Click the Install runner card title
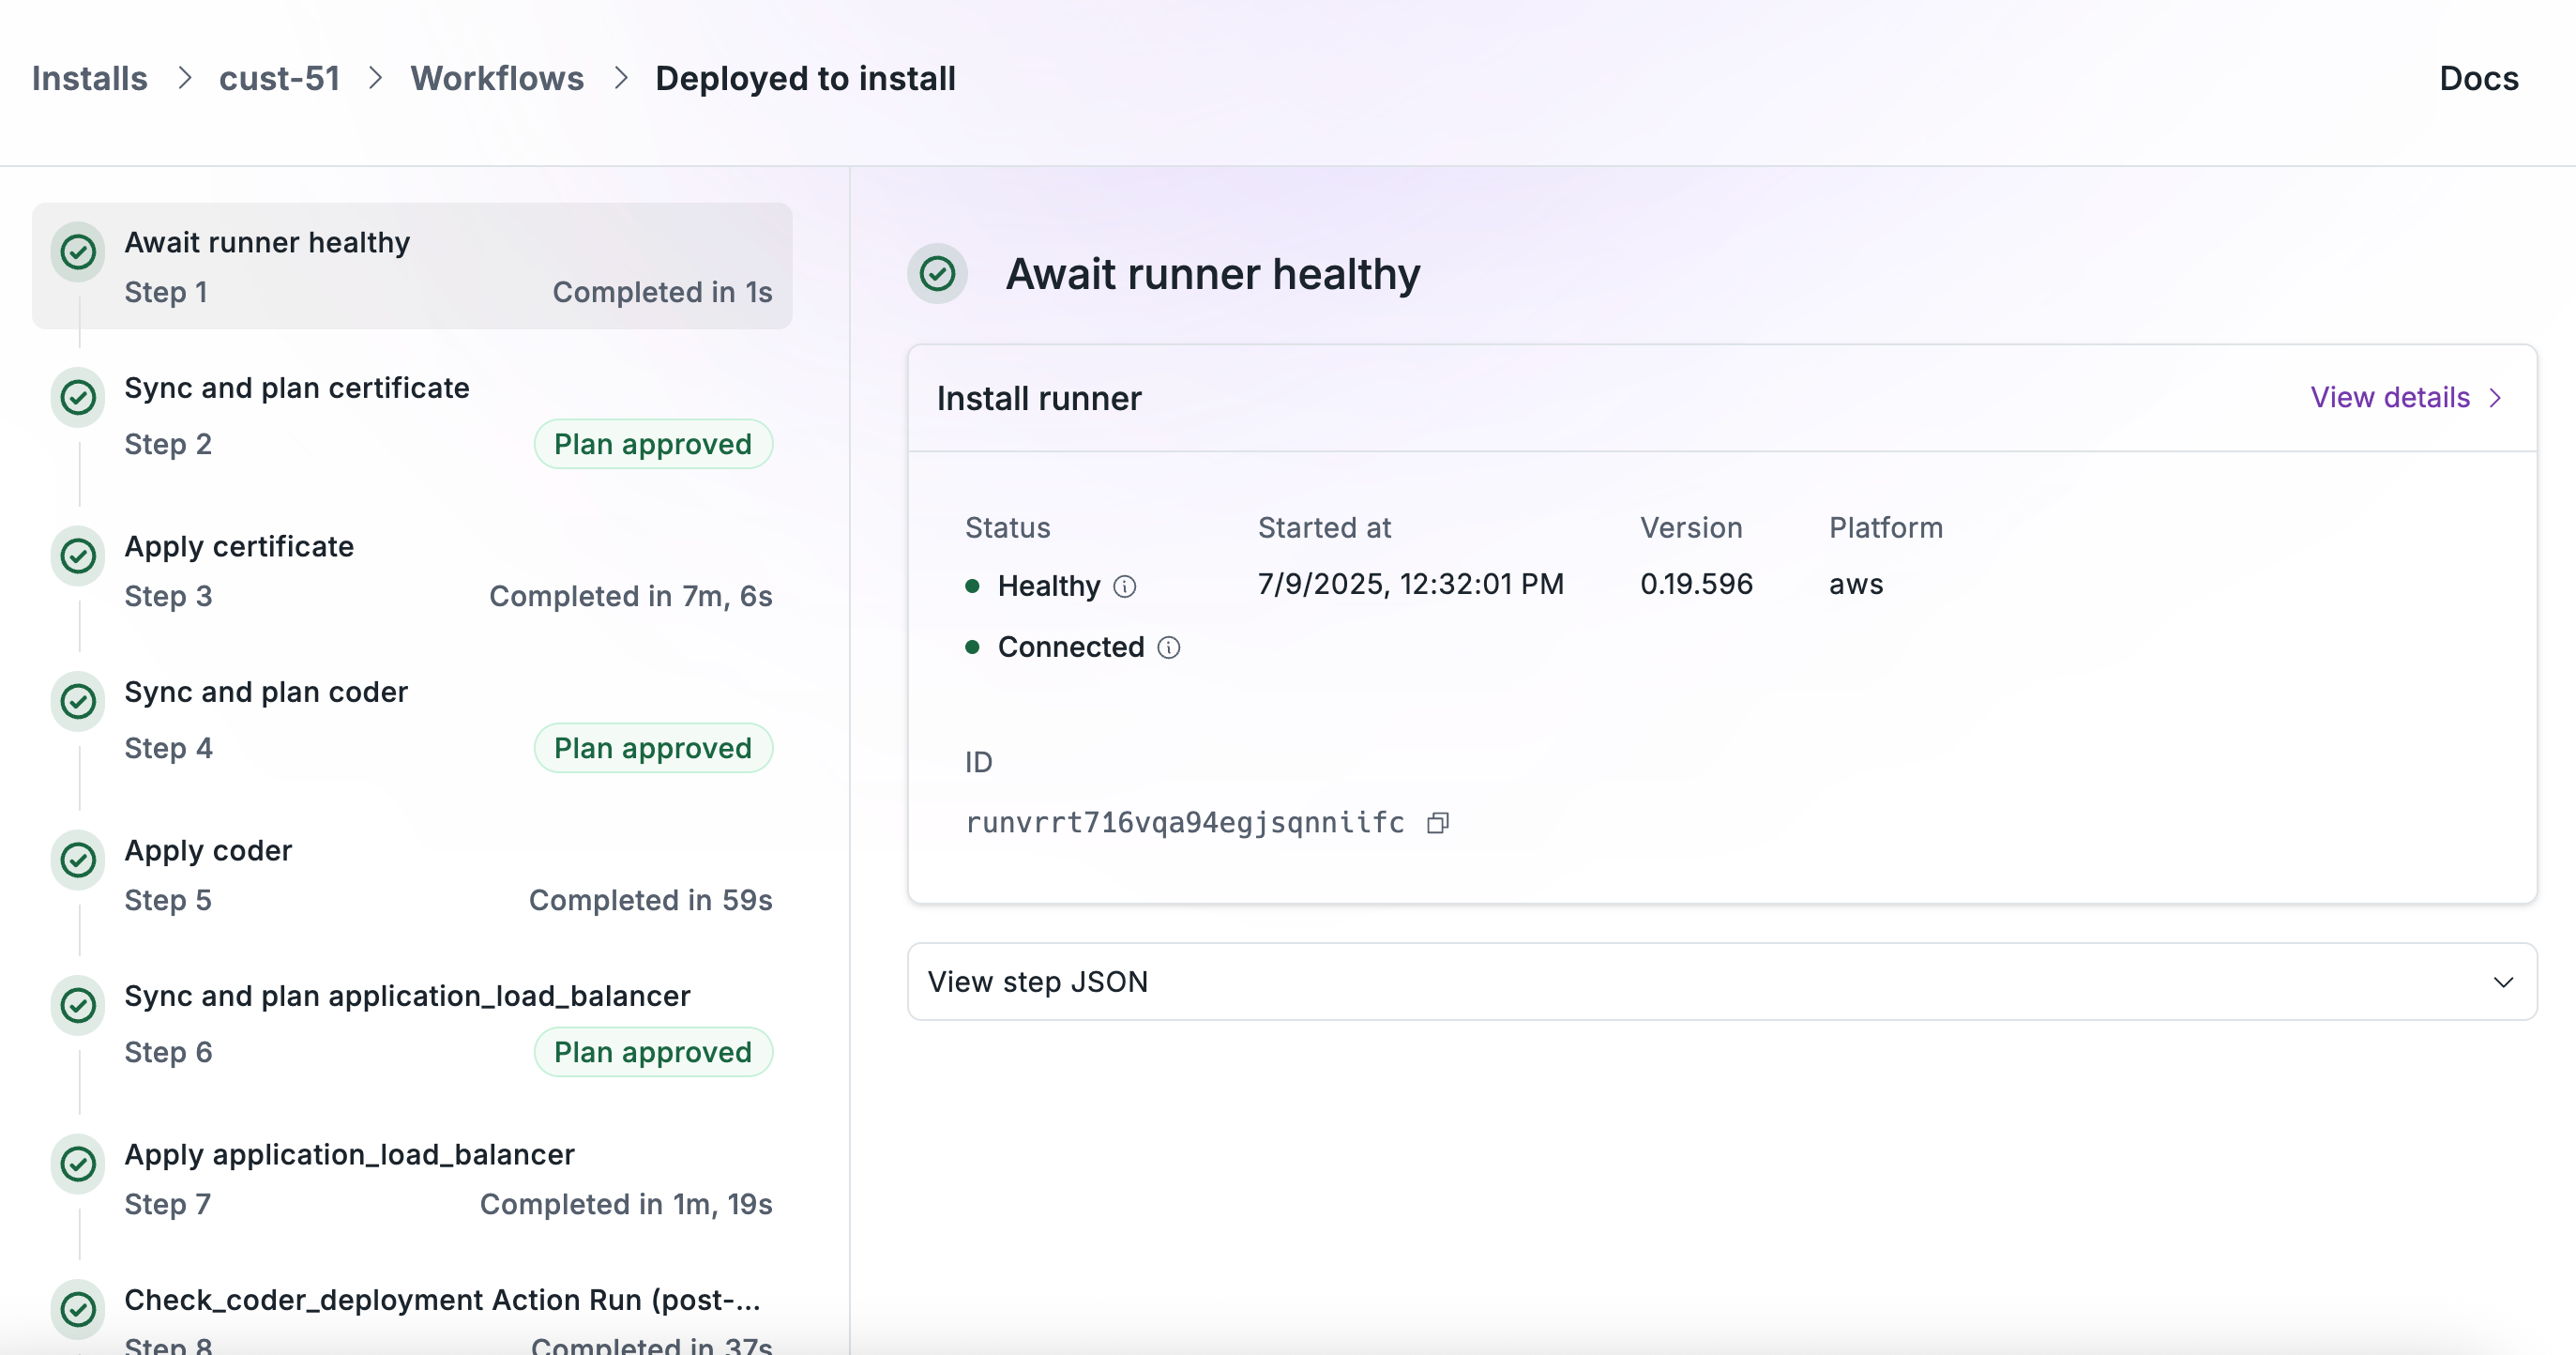This screenshot has height=1355, width=2576. [x=1039, y=398]
